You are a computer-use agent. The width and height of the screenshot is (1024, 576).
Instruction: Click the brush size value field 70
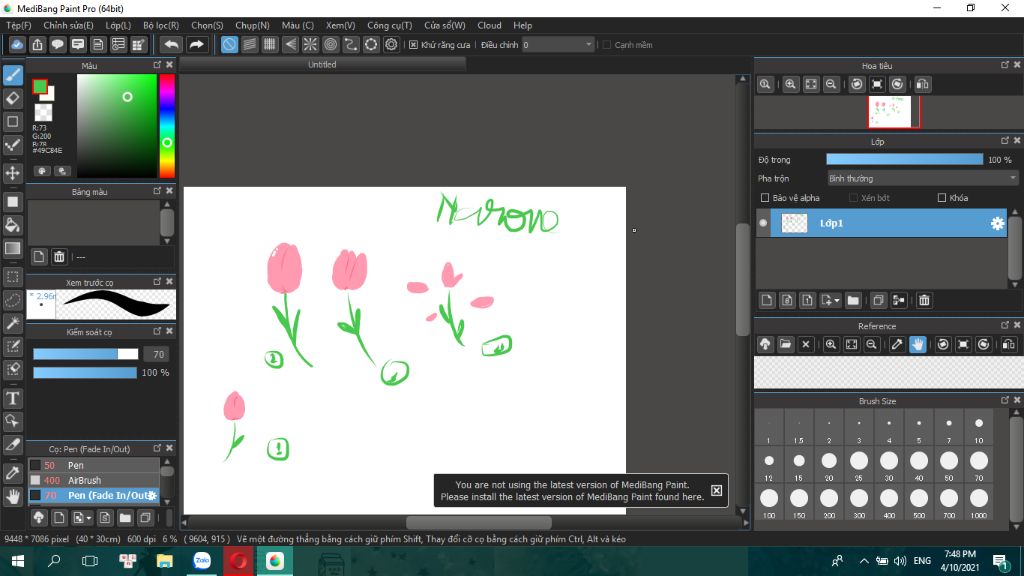click(x=157, y=354)
